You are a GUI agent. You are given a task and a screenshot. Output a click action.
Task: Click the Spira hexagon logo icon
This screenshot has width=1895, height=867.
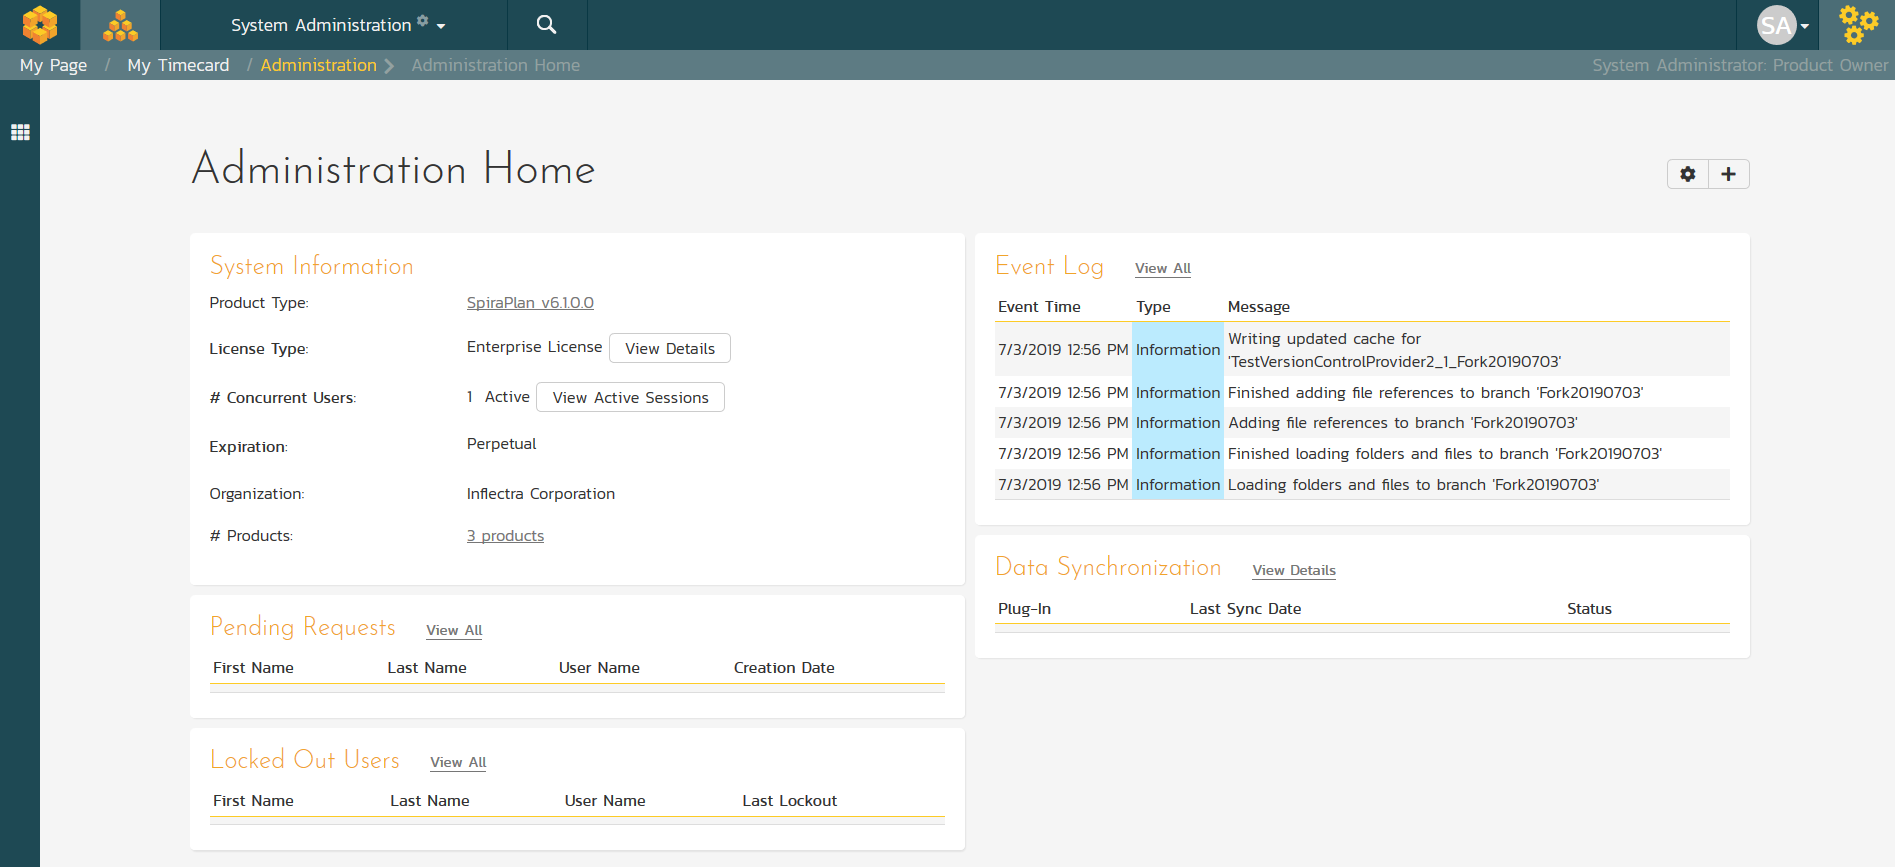tap(40, 25)
